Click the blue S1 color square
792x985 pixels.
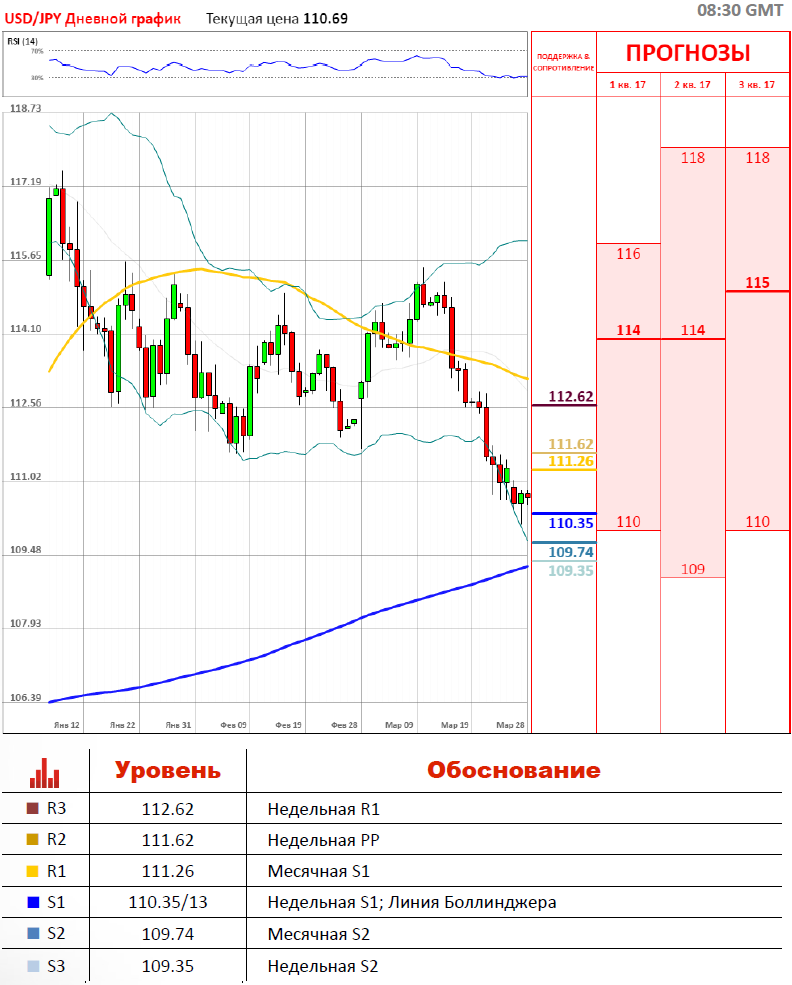pyautogui.click(x=32, y=903)
